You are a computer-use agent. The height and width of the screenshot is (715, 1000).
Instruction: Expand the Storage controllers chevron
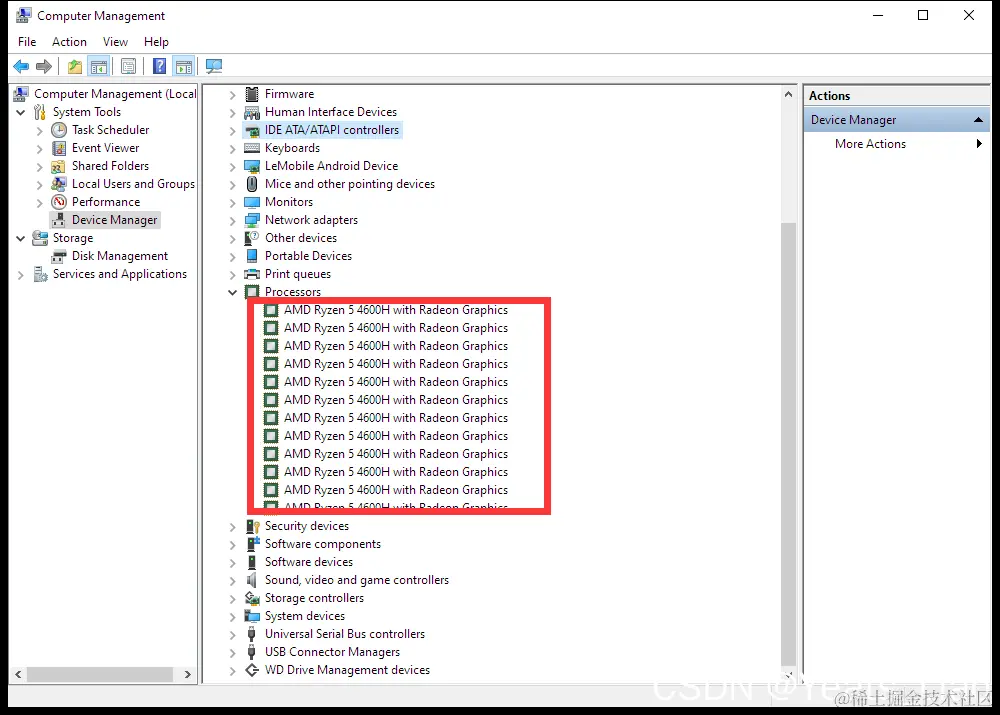pyautogui.click(x=232, y=600)
